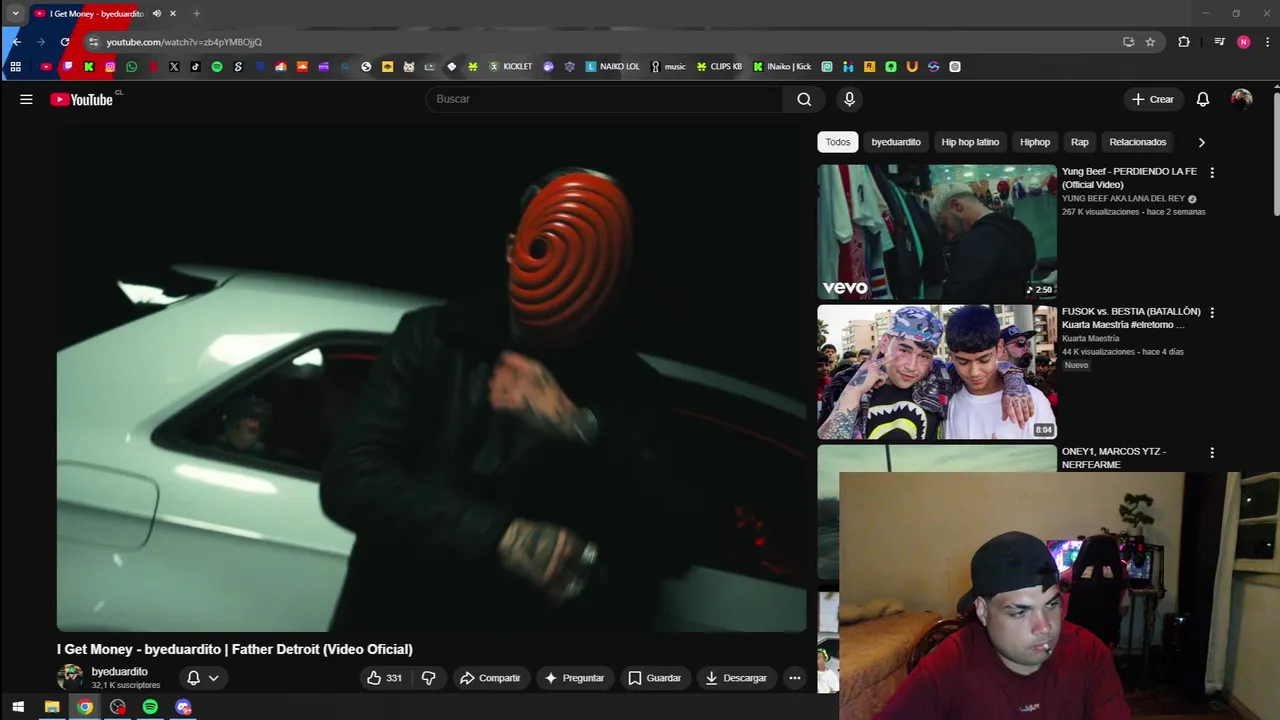Bookmark this page with the star
This screenshot has height=720, width=1280.
[1150, 42]
